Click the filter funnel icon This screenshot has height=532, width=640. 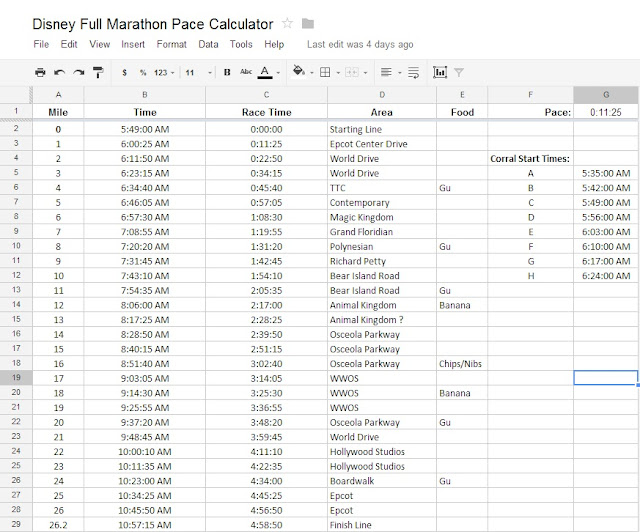pyautogui.click(x=459, y=73)
